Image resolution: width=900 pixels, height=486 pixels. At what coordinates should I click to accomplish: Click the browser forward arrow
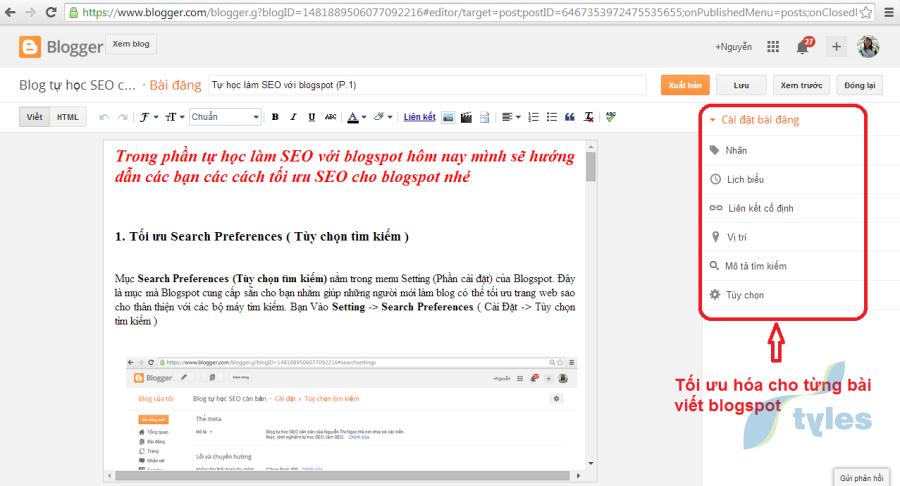[30, 12]
